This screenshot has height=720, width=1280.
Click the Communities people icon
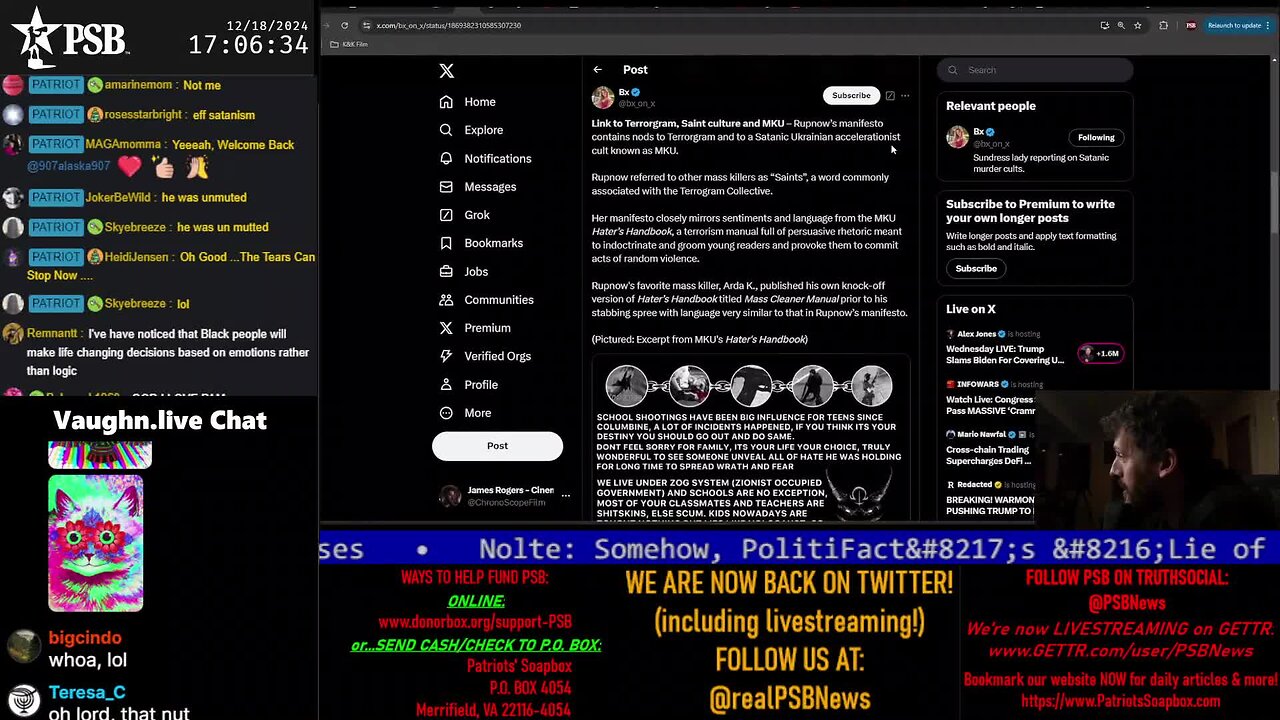click(446, 300)
